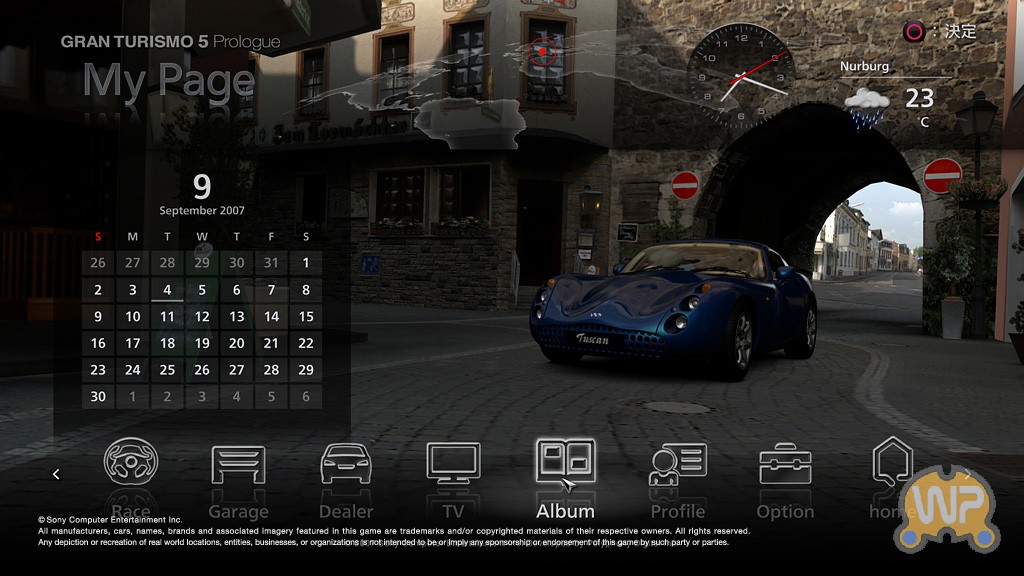Open the TV monitor icon
Viewport: 1024px width, 576px height.
453,464
